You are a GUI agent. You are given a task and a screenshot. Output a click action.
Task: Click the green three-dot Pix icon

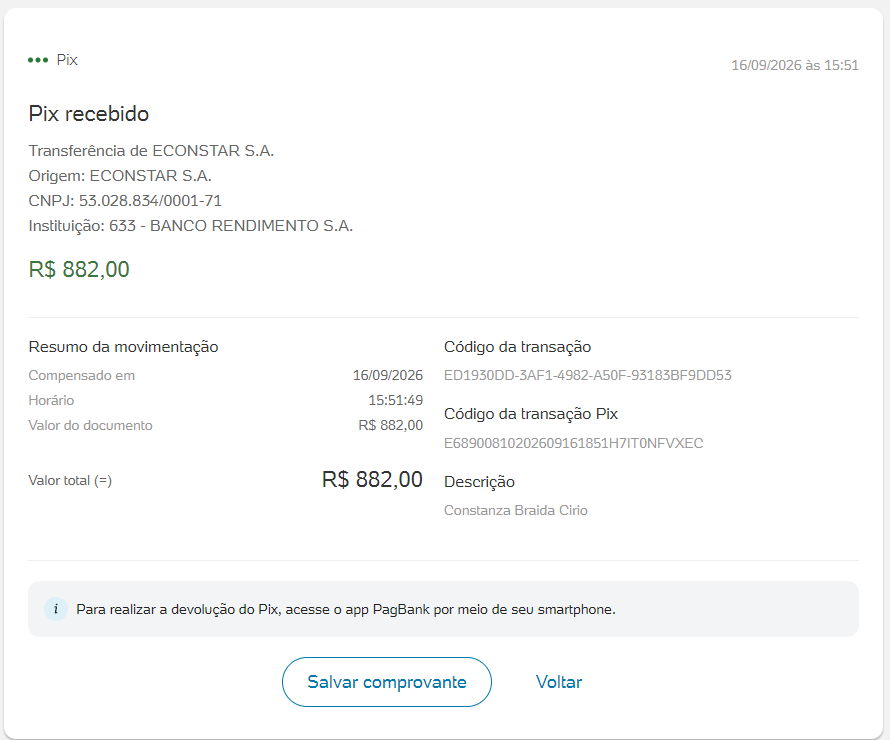38,60
